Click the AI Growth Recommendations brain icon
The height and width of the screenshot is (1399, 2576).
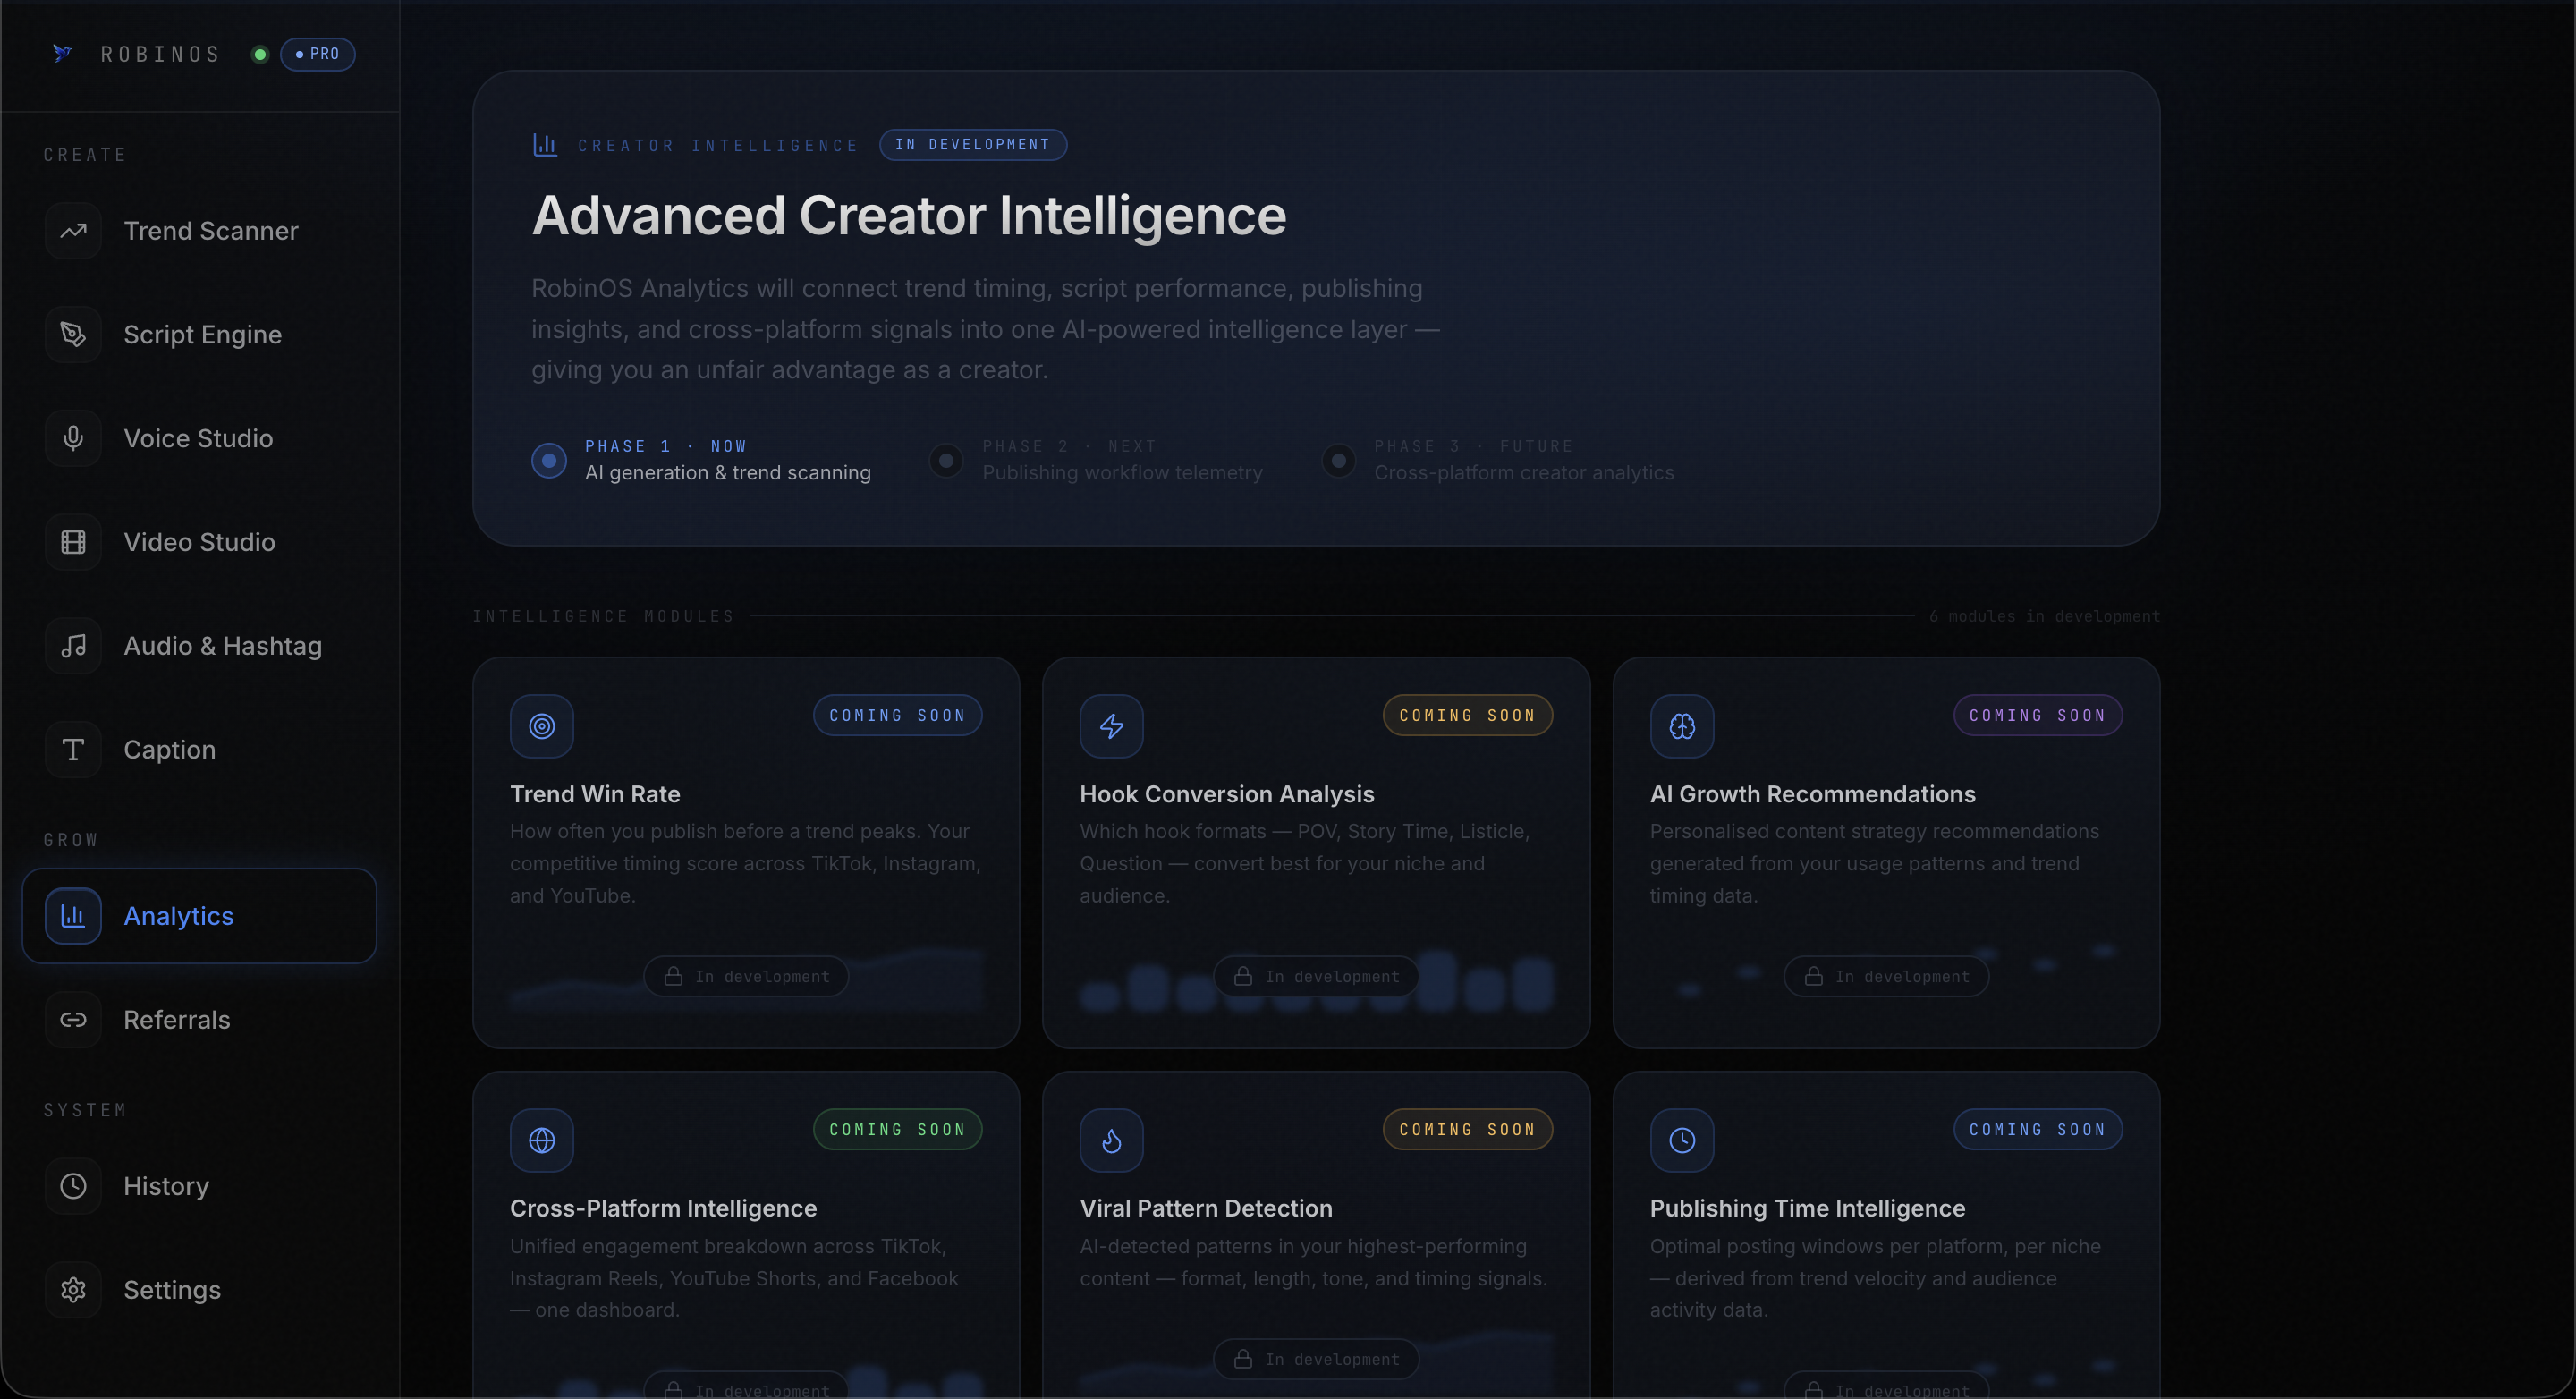point(1682,726)
